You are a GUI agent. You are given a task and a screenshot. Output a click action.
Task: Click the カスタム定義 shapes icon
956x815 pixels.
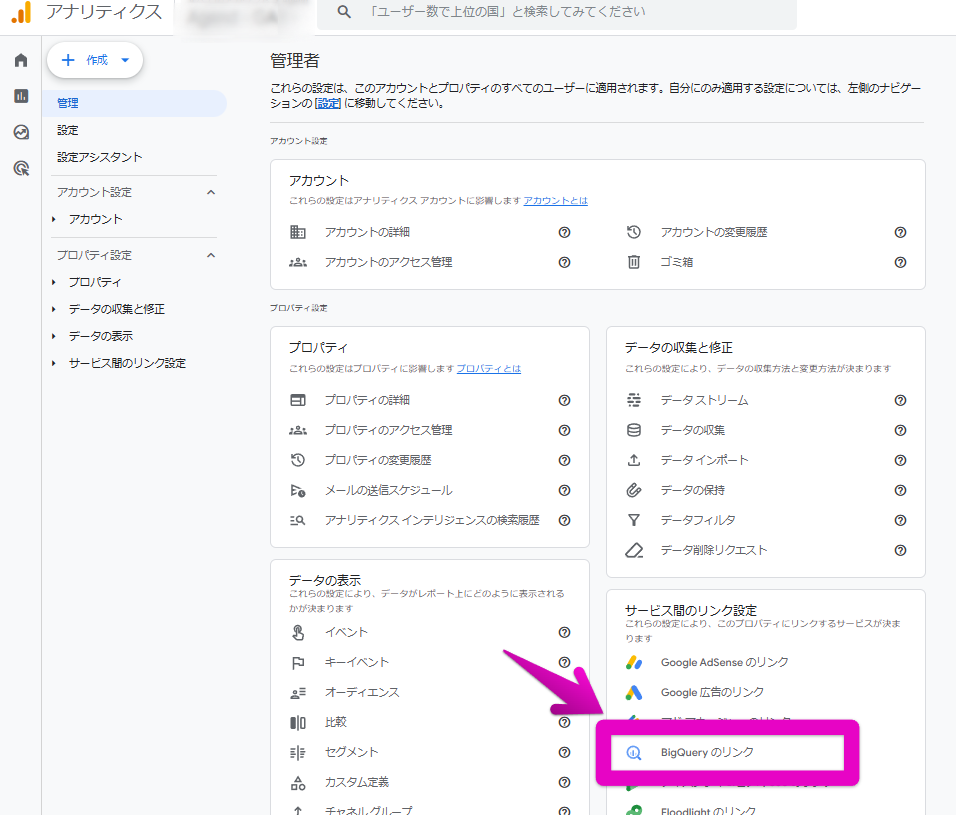point(298,783)
